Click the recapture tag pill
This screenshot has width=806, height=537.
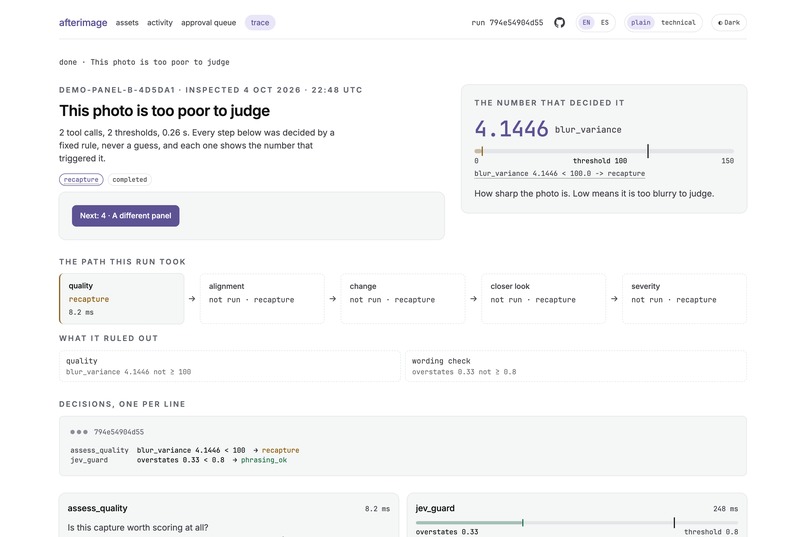coord(81,179)
